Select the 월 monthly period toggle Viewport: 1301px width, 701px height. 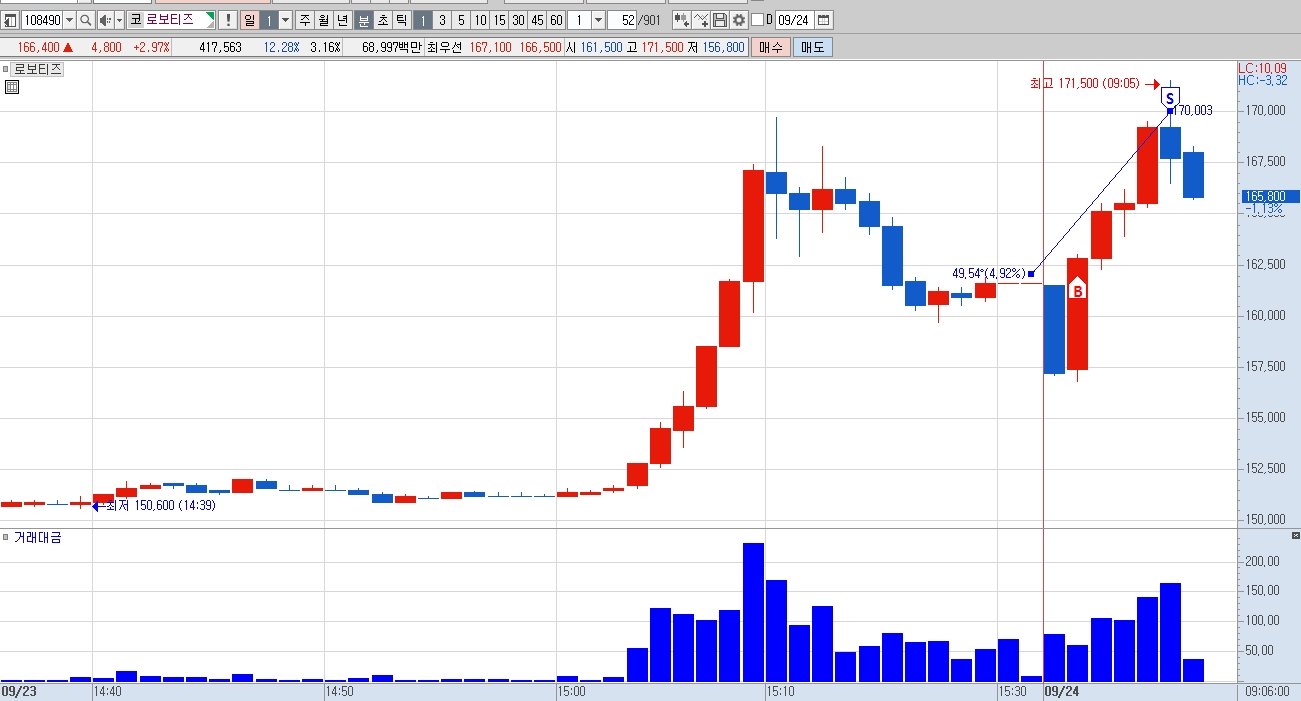click(x=324, y=20)
